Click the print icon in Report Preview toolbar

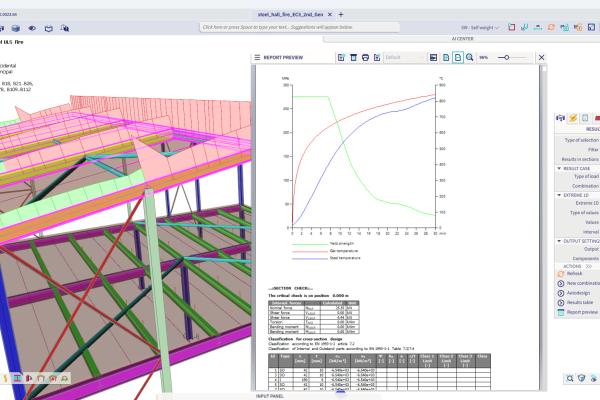pyautogui.click(x=365, y=57)
